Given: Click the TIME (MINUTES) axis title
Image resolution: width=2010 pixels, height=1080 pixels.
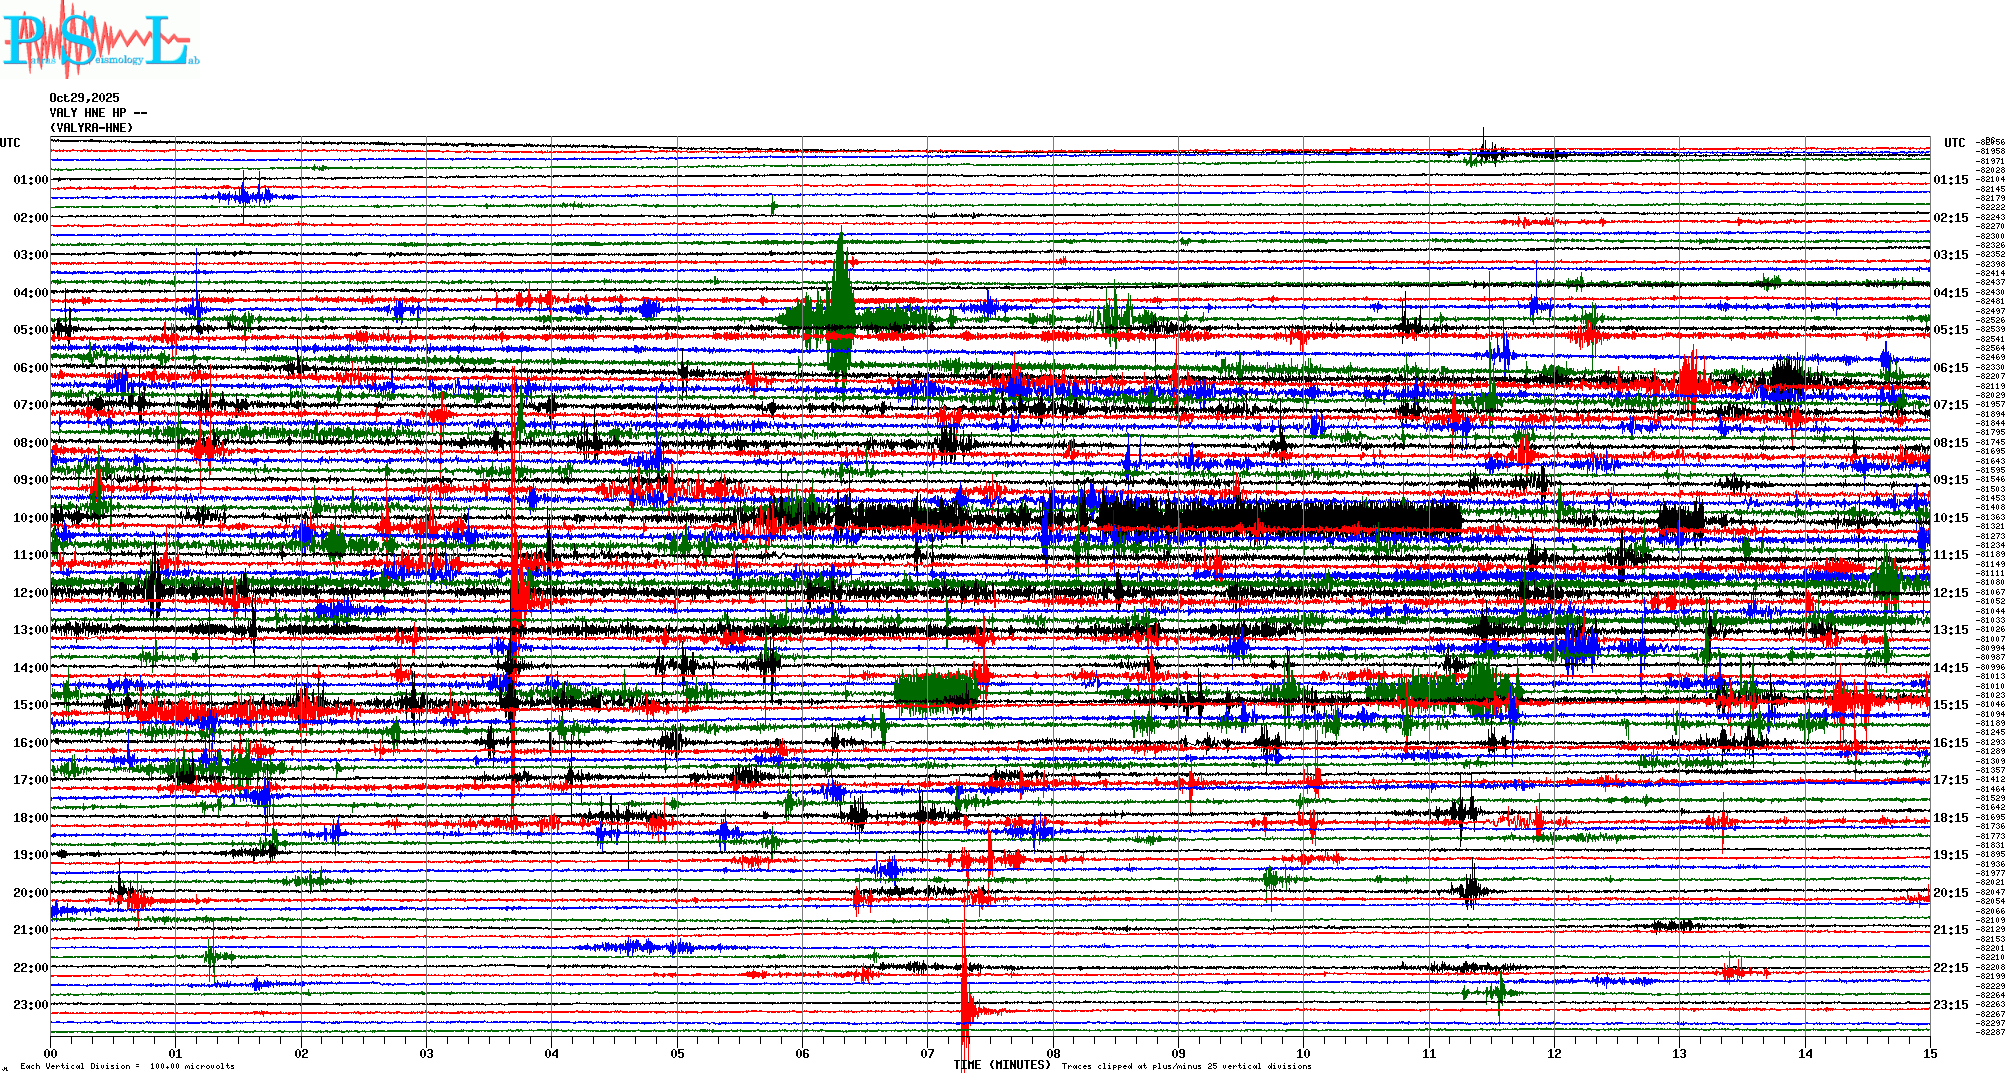Looking at the screenshot, I should 1002,1065.
